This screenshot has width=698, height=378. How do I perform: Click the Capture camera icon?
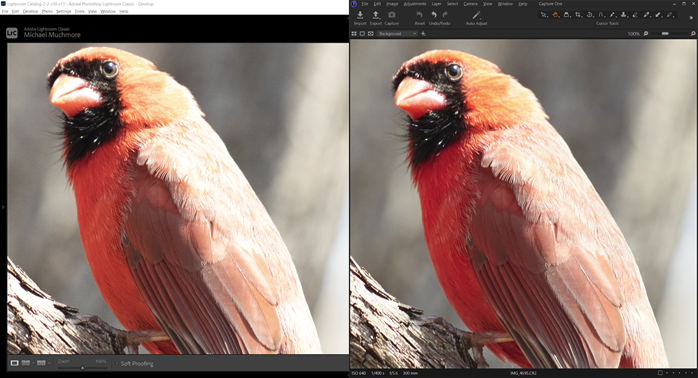coord(391,15)
